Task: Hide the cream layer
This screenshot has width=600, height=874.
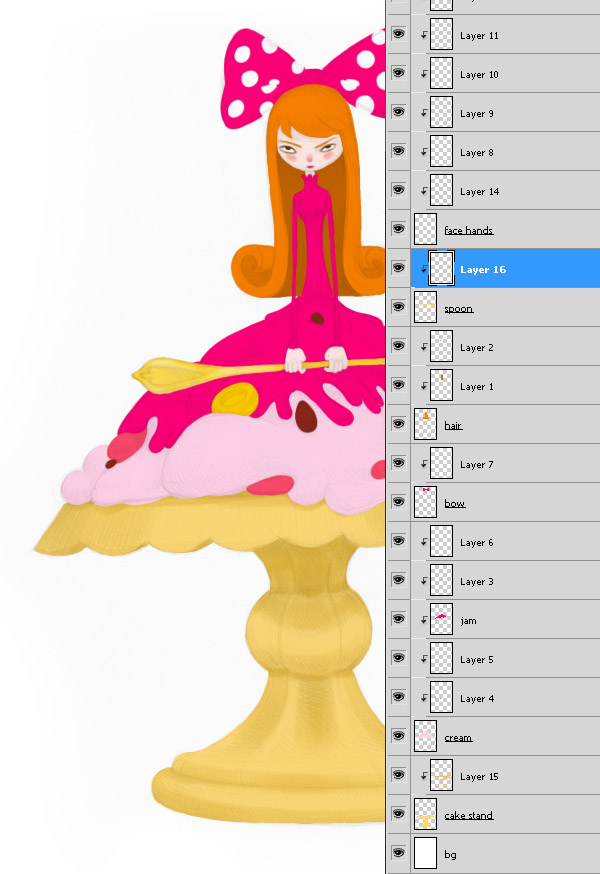Action: pos(398,736)
